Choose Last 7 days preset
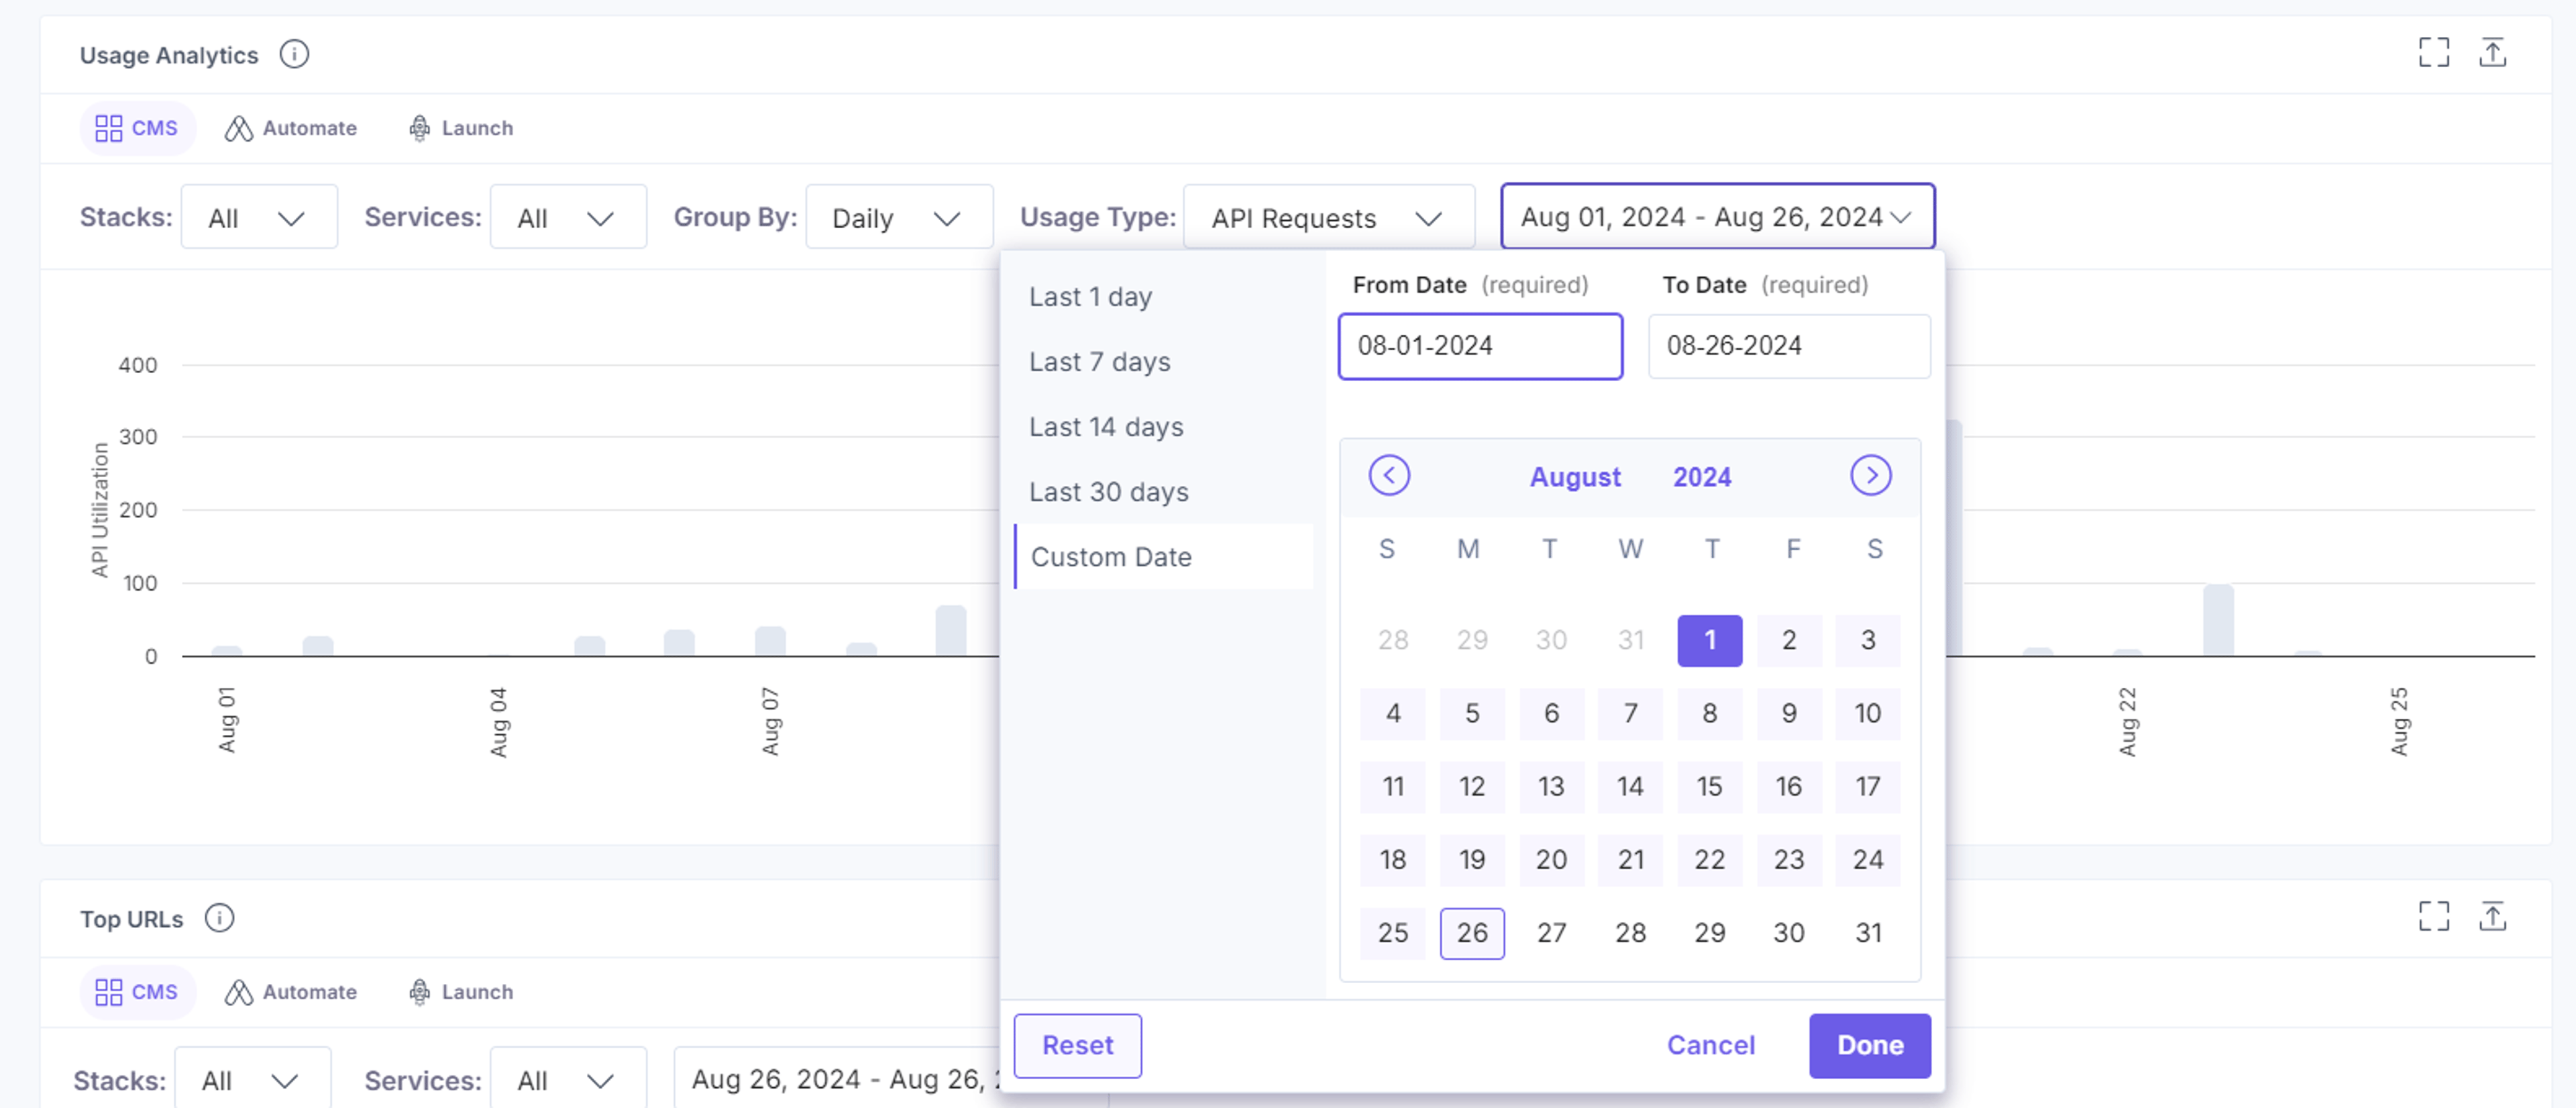2576x1108 pixels. [1164, 362]
